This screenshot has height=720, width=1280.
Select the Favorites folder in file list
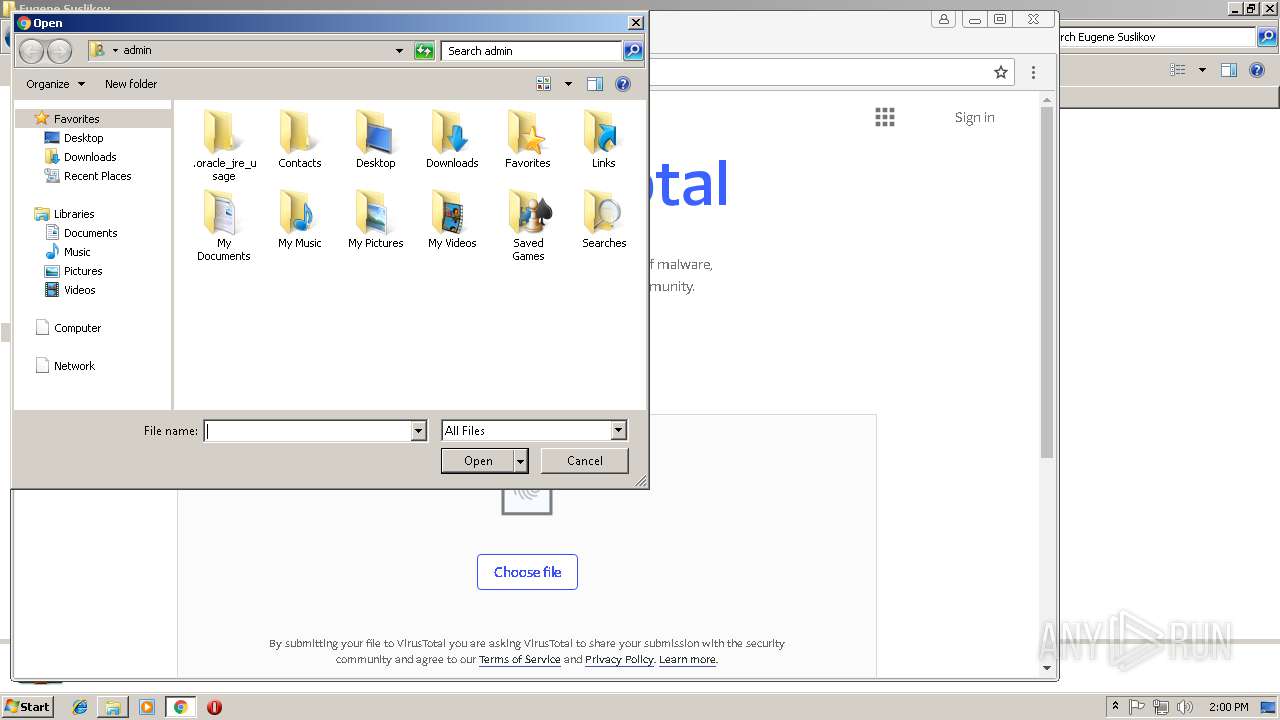[x=528, y=139]
